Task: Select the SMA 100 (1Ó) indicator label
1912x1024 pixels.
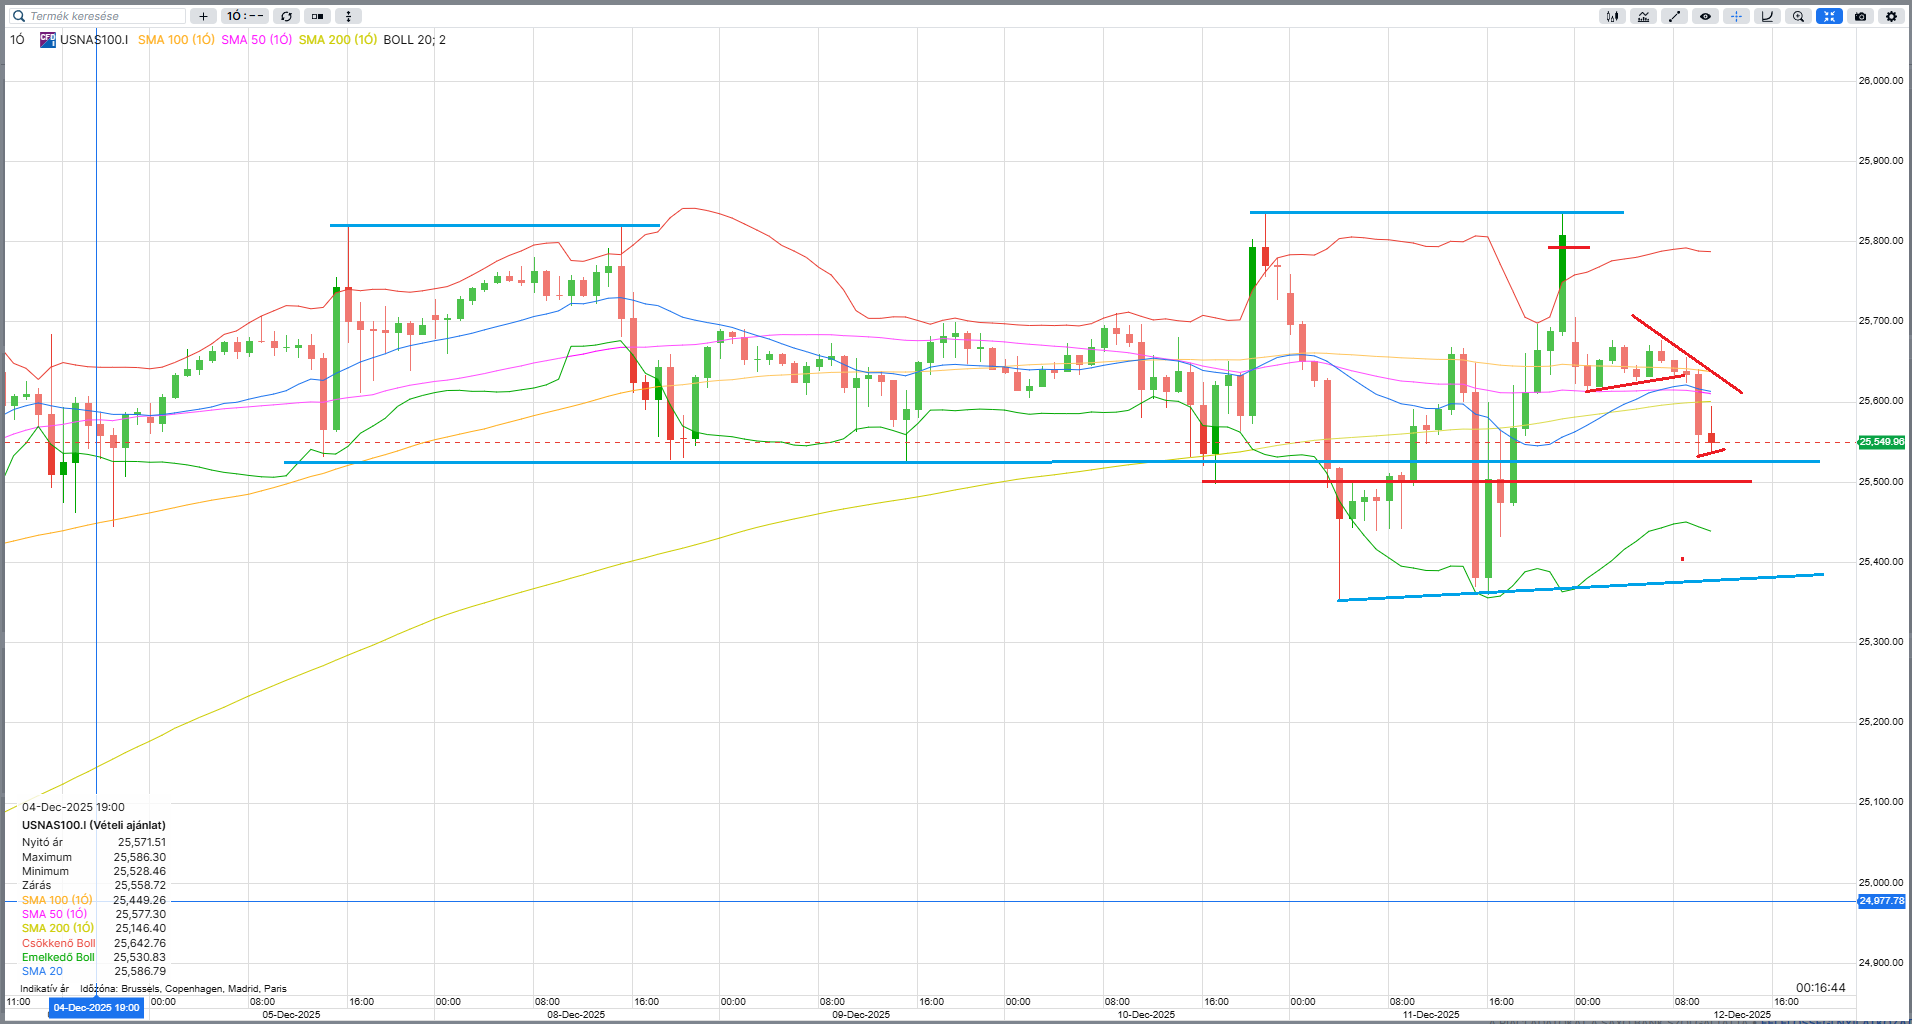Action: (176, 40)
